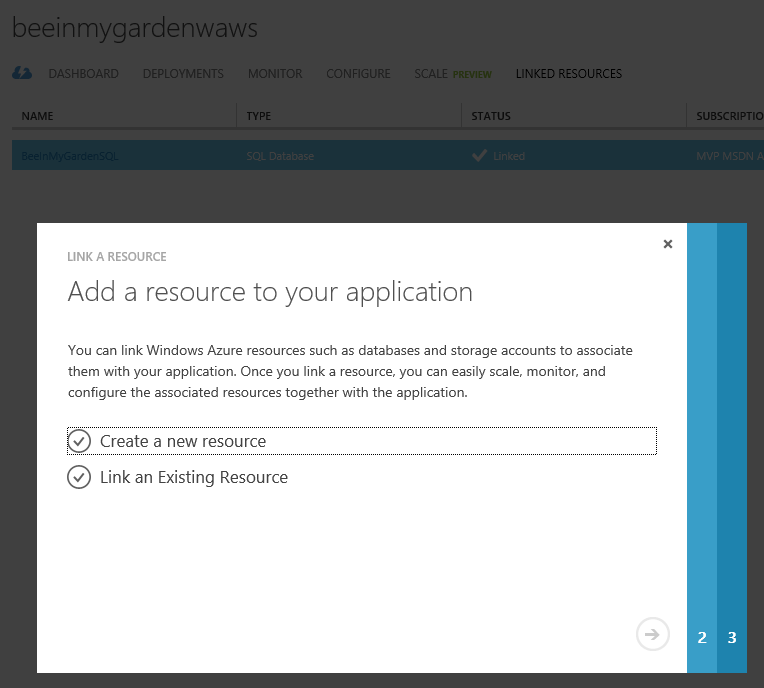764x688 pixels.
Task: Jump to wizard step 2
Action: 702,637
